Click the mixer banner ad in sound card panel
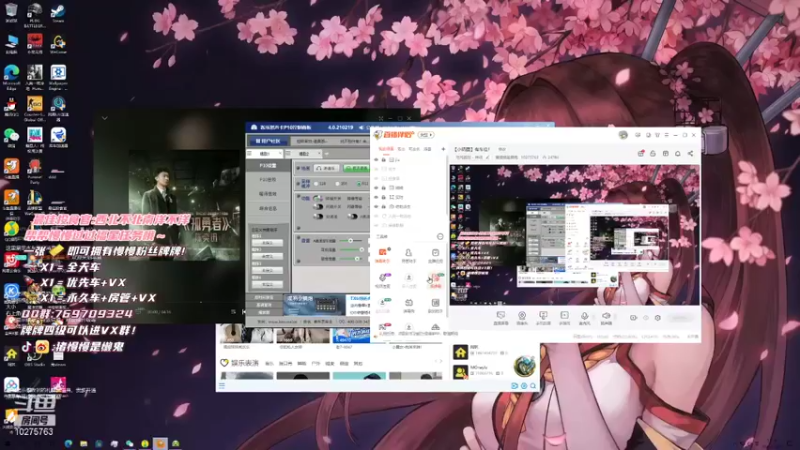 point(314,305)
